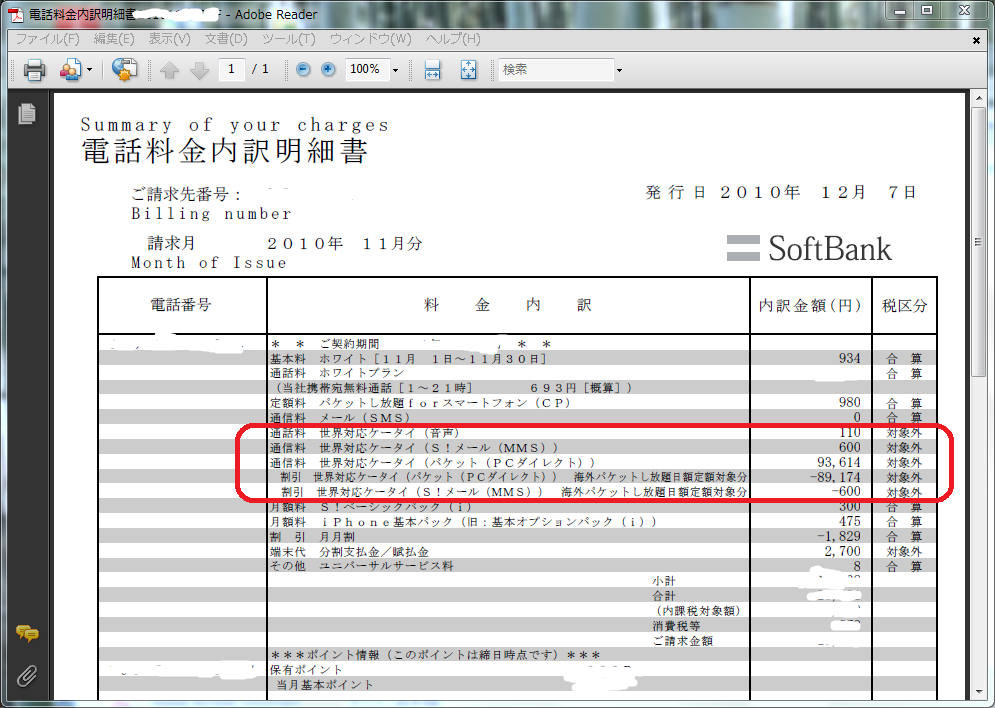Viewport: 995px width, 708px height.
Task: Open the 編集(E) menu
Action: [x=114, y=39]
